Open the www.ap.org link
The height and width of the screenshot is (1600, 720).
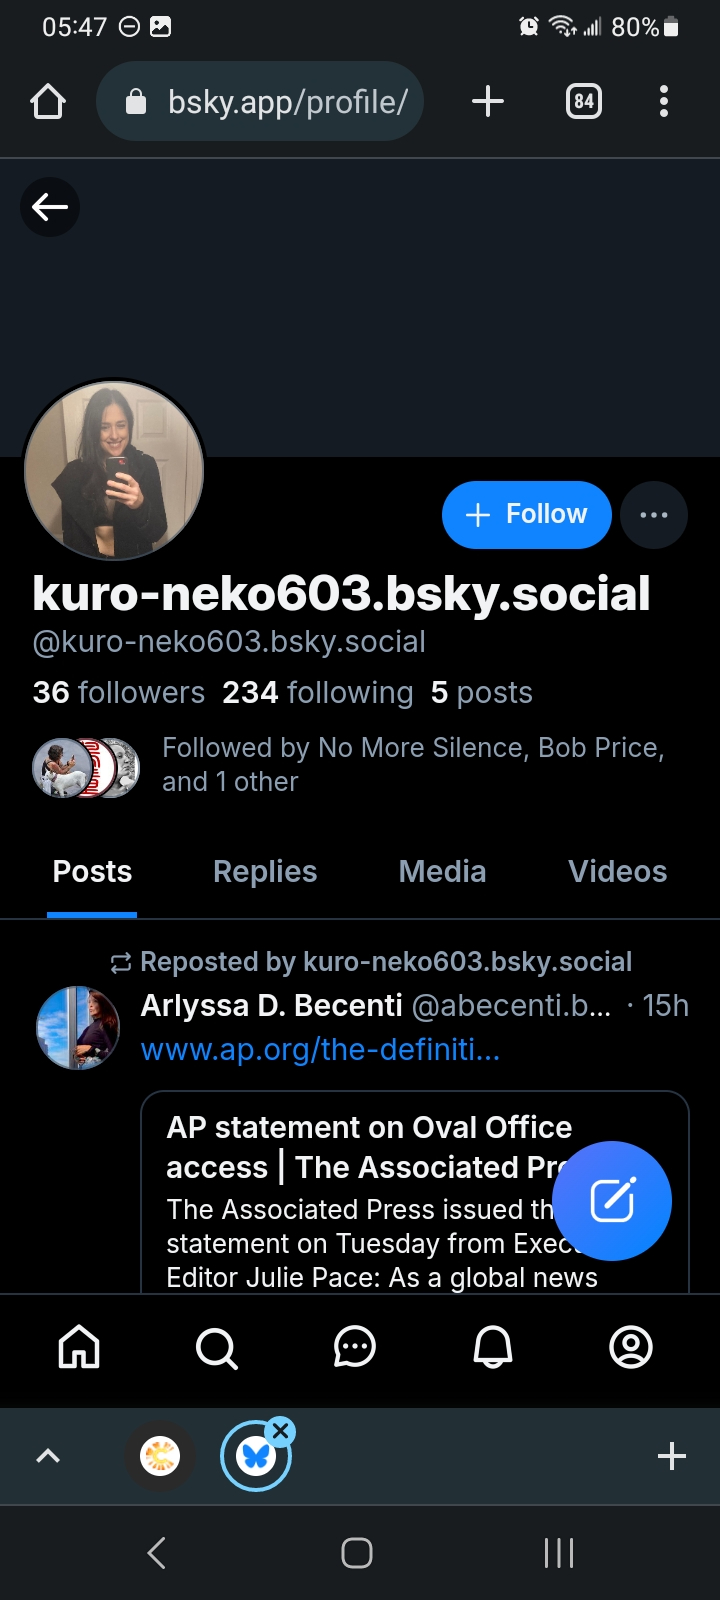tap(320, 1049)
